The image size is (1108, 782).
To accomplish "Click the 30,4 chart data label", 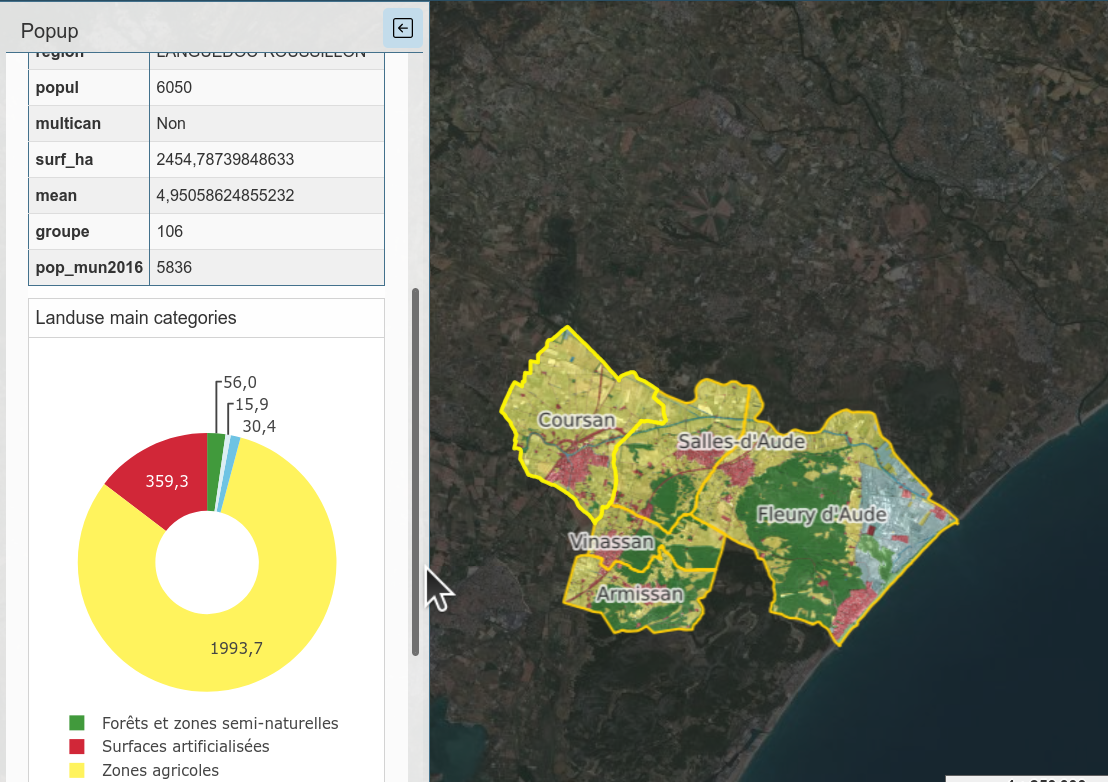I will pos(259,427).
